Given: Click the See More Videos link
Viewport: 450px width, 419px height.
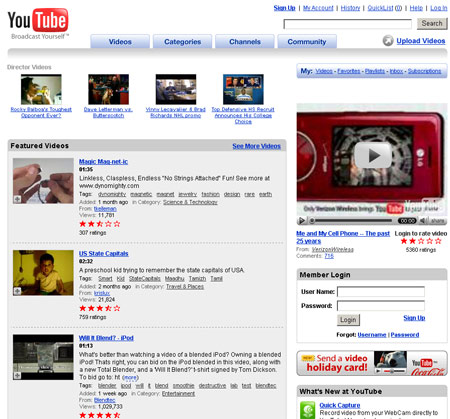Looking at the screenshot, I should pyautogui.click(x=256, y=146).
